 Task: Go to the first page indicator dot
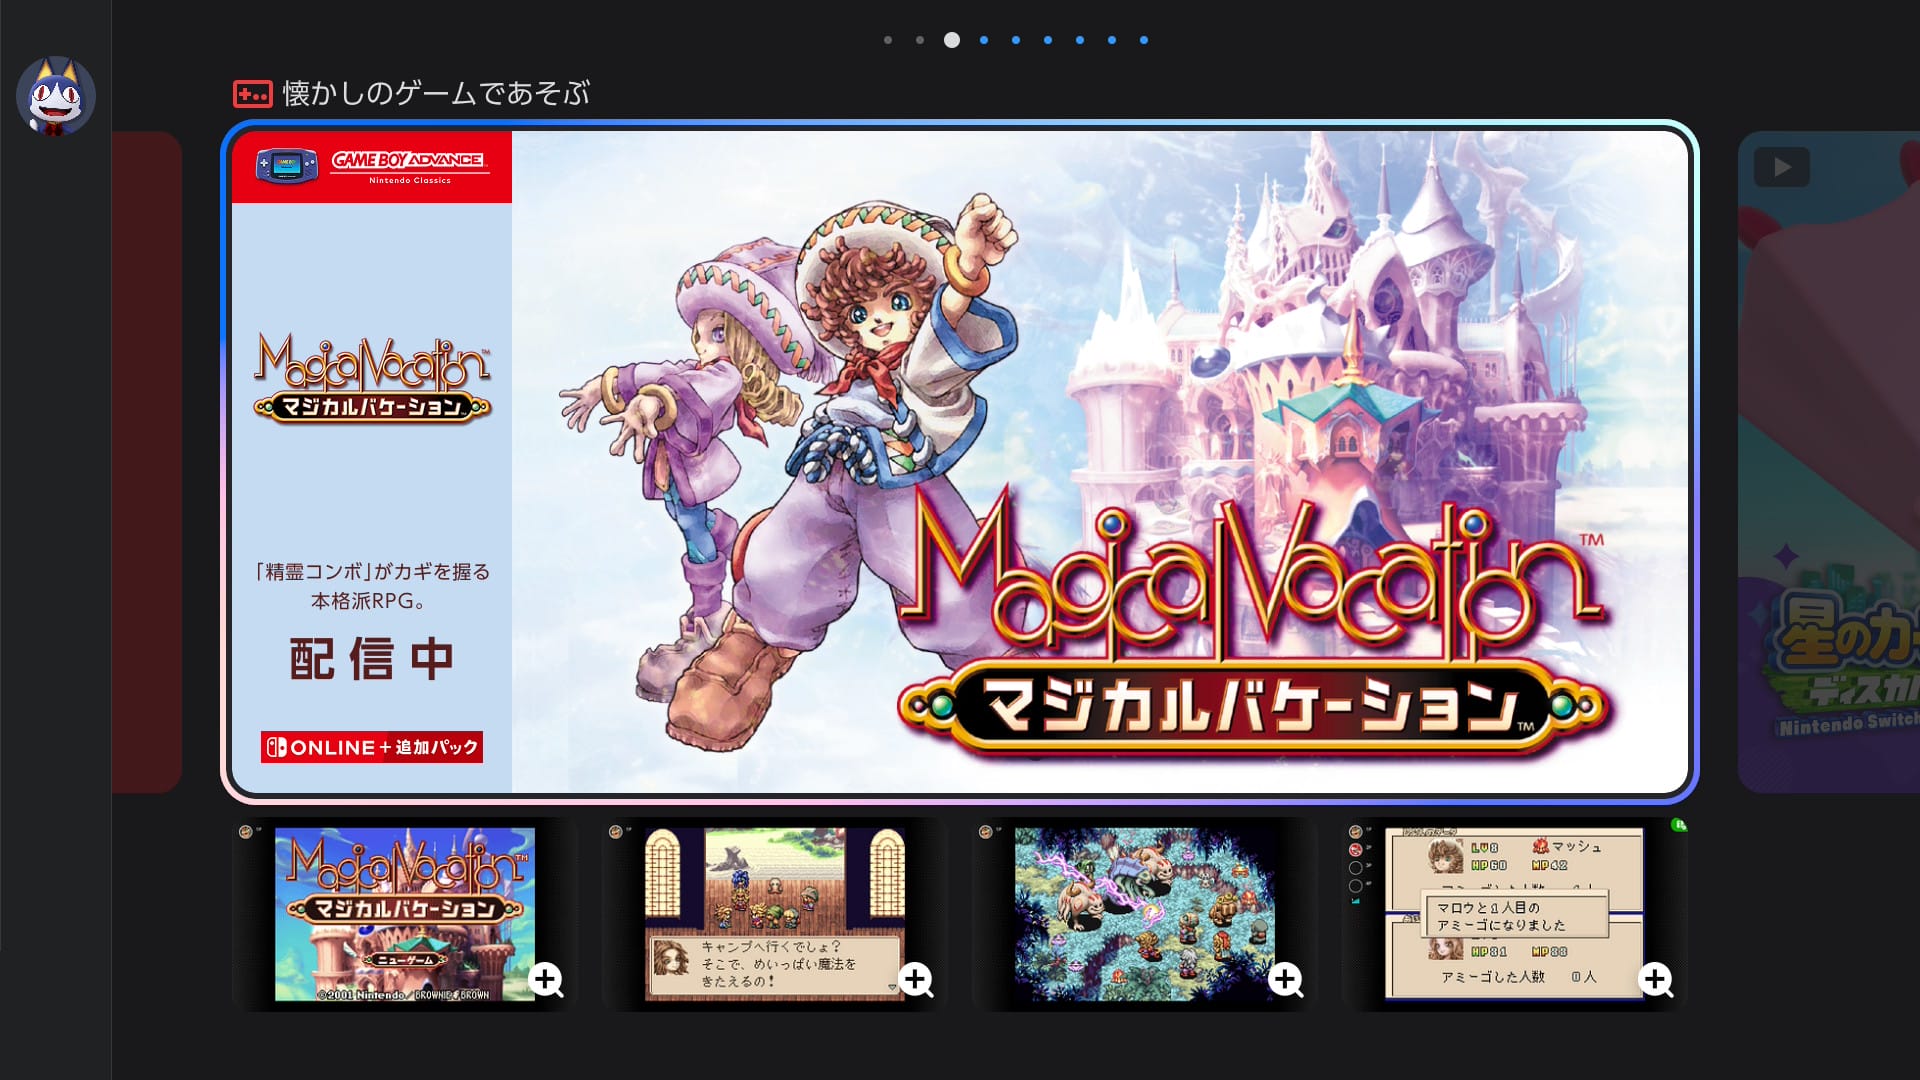click(888, 40)
